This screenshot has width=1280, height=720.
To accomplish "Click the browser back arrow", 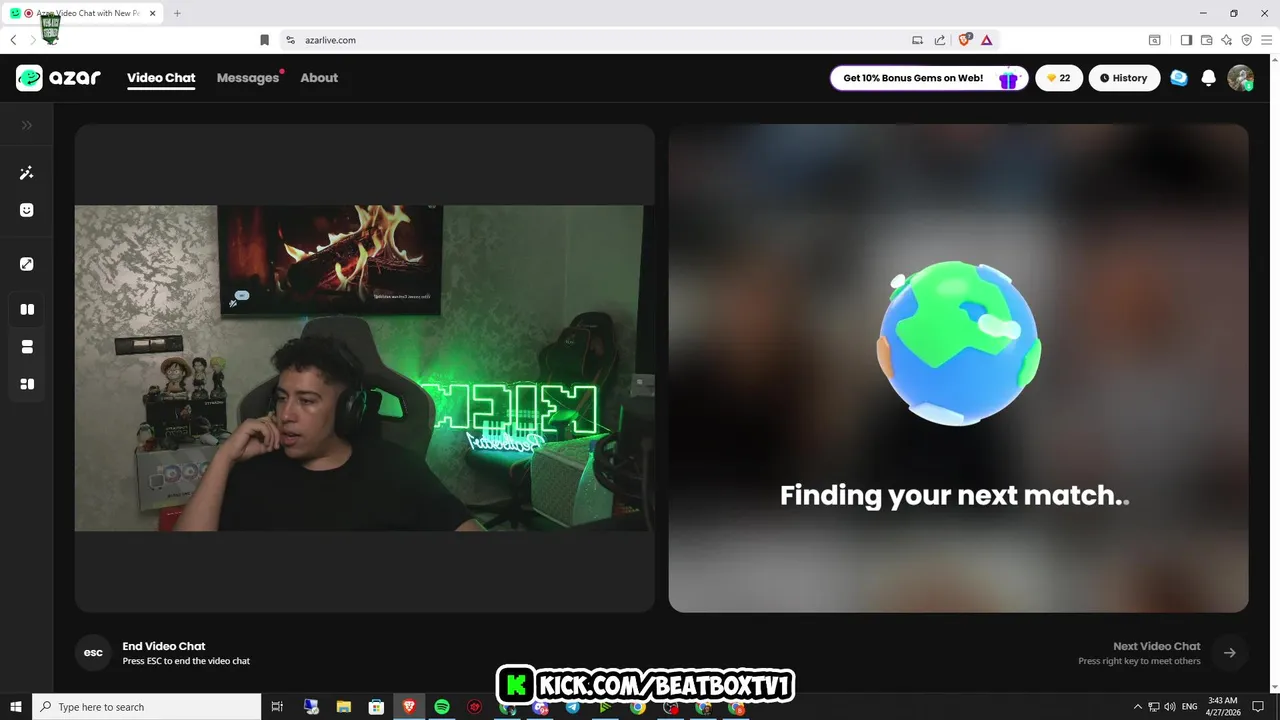I will click(x=13, y=40).
